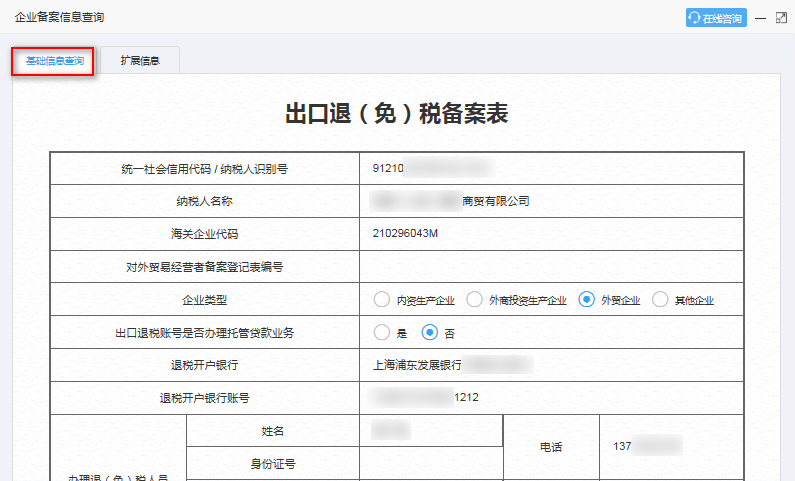This screenshot has height=481, width=795.
Task: Open the 在线咨询 online consultation button
Action: point(716,18)
